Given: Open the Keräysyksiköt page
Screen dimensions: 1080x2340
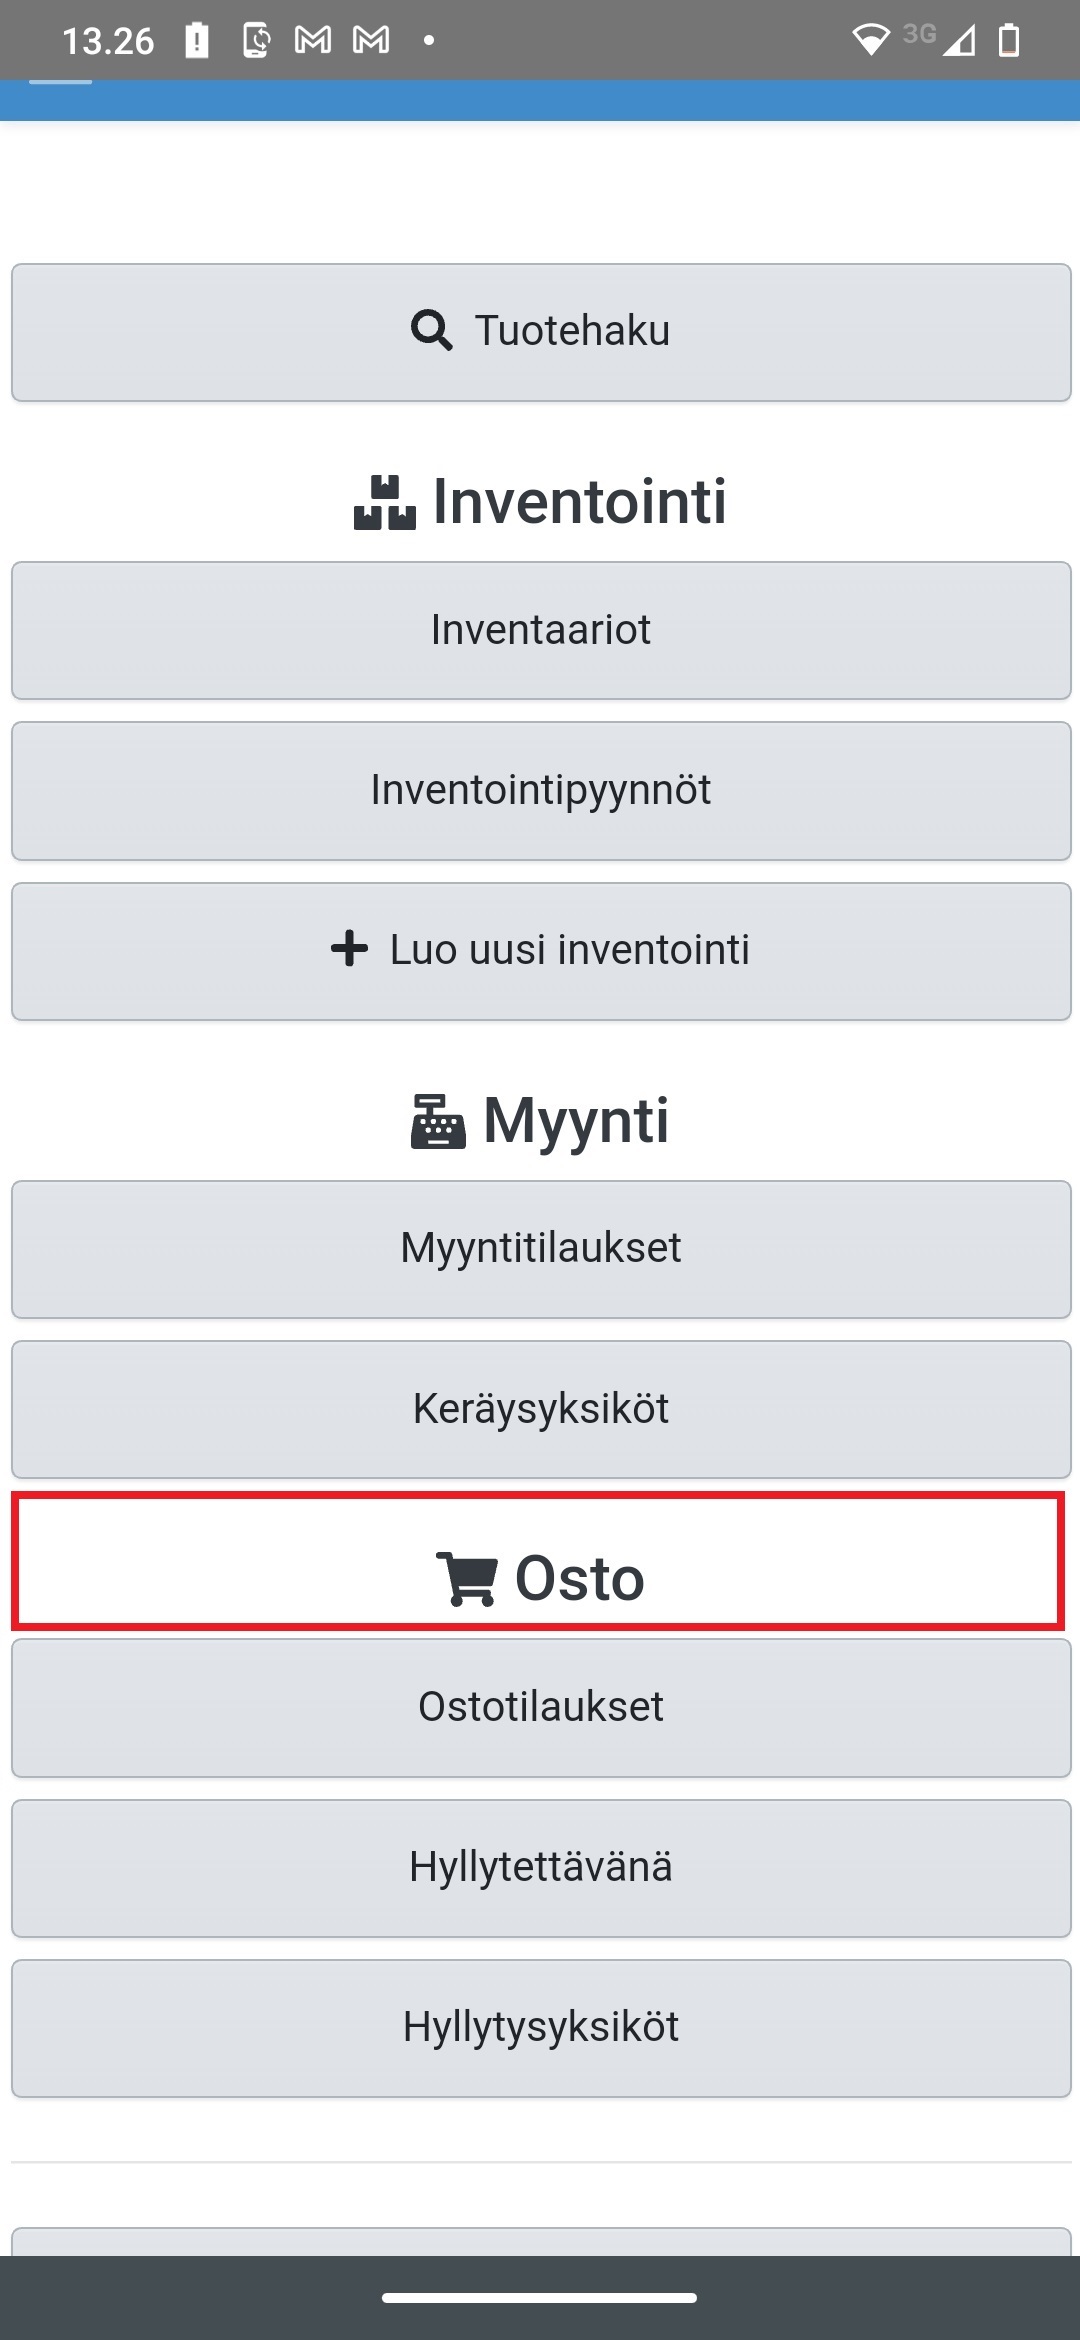Looking at the screenshot, I should coord(541,1409).
